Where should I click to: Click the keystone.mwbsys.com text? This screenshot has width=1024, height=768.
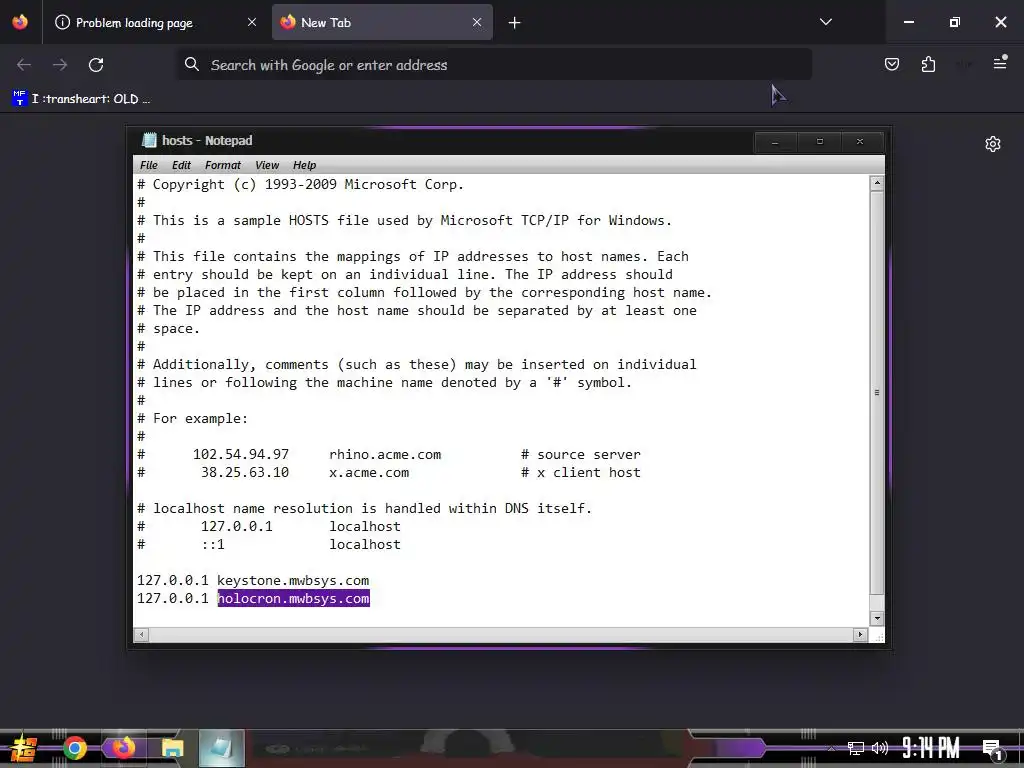[293, 581]
